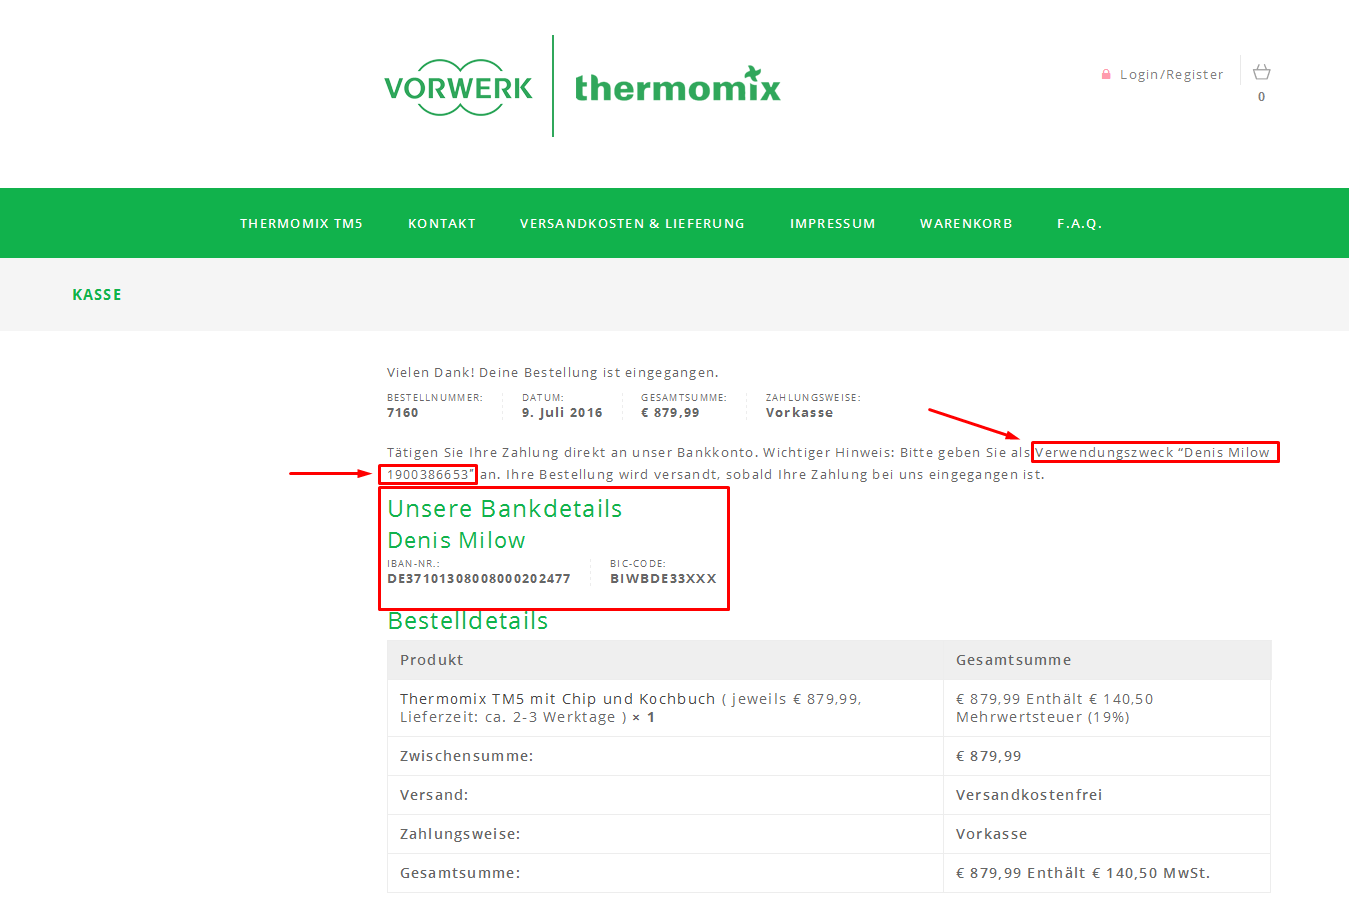Click the Bestelldetails heading
1349x914 pixels.
tap(468, 621)
